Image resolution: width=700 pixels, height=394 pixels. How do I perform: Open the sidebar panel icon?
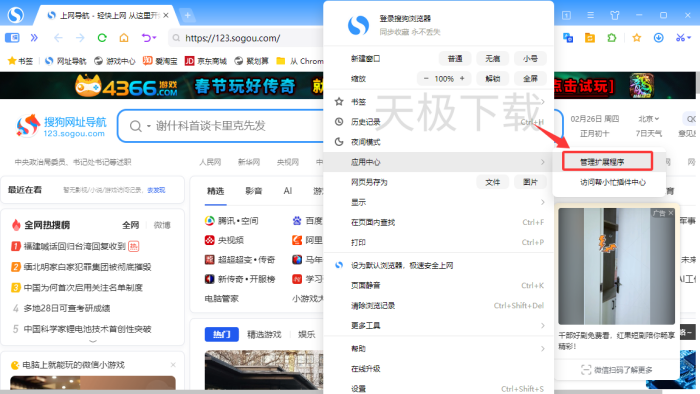(12, 37)
